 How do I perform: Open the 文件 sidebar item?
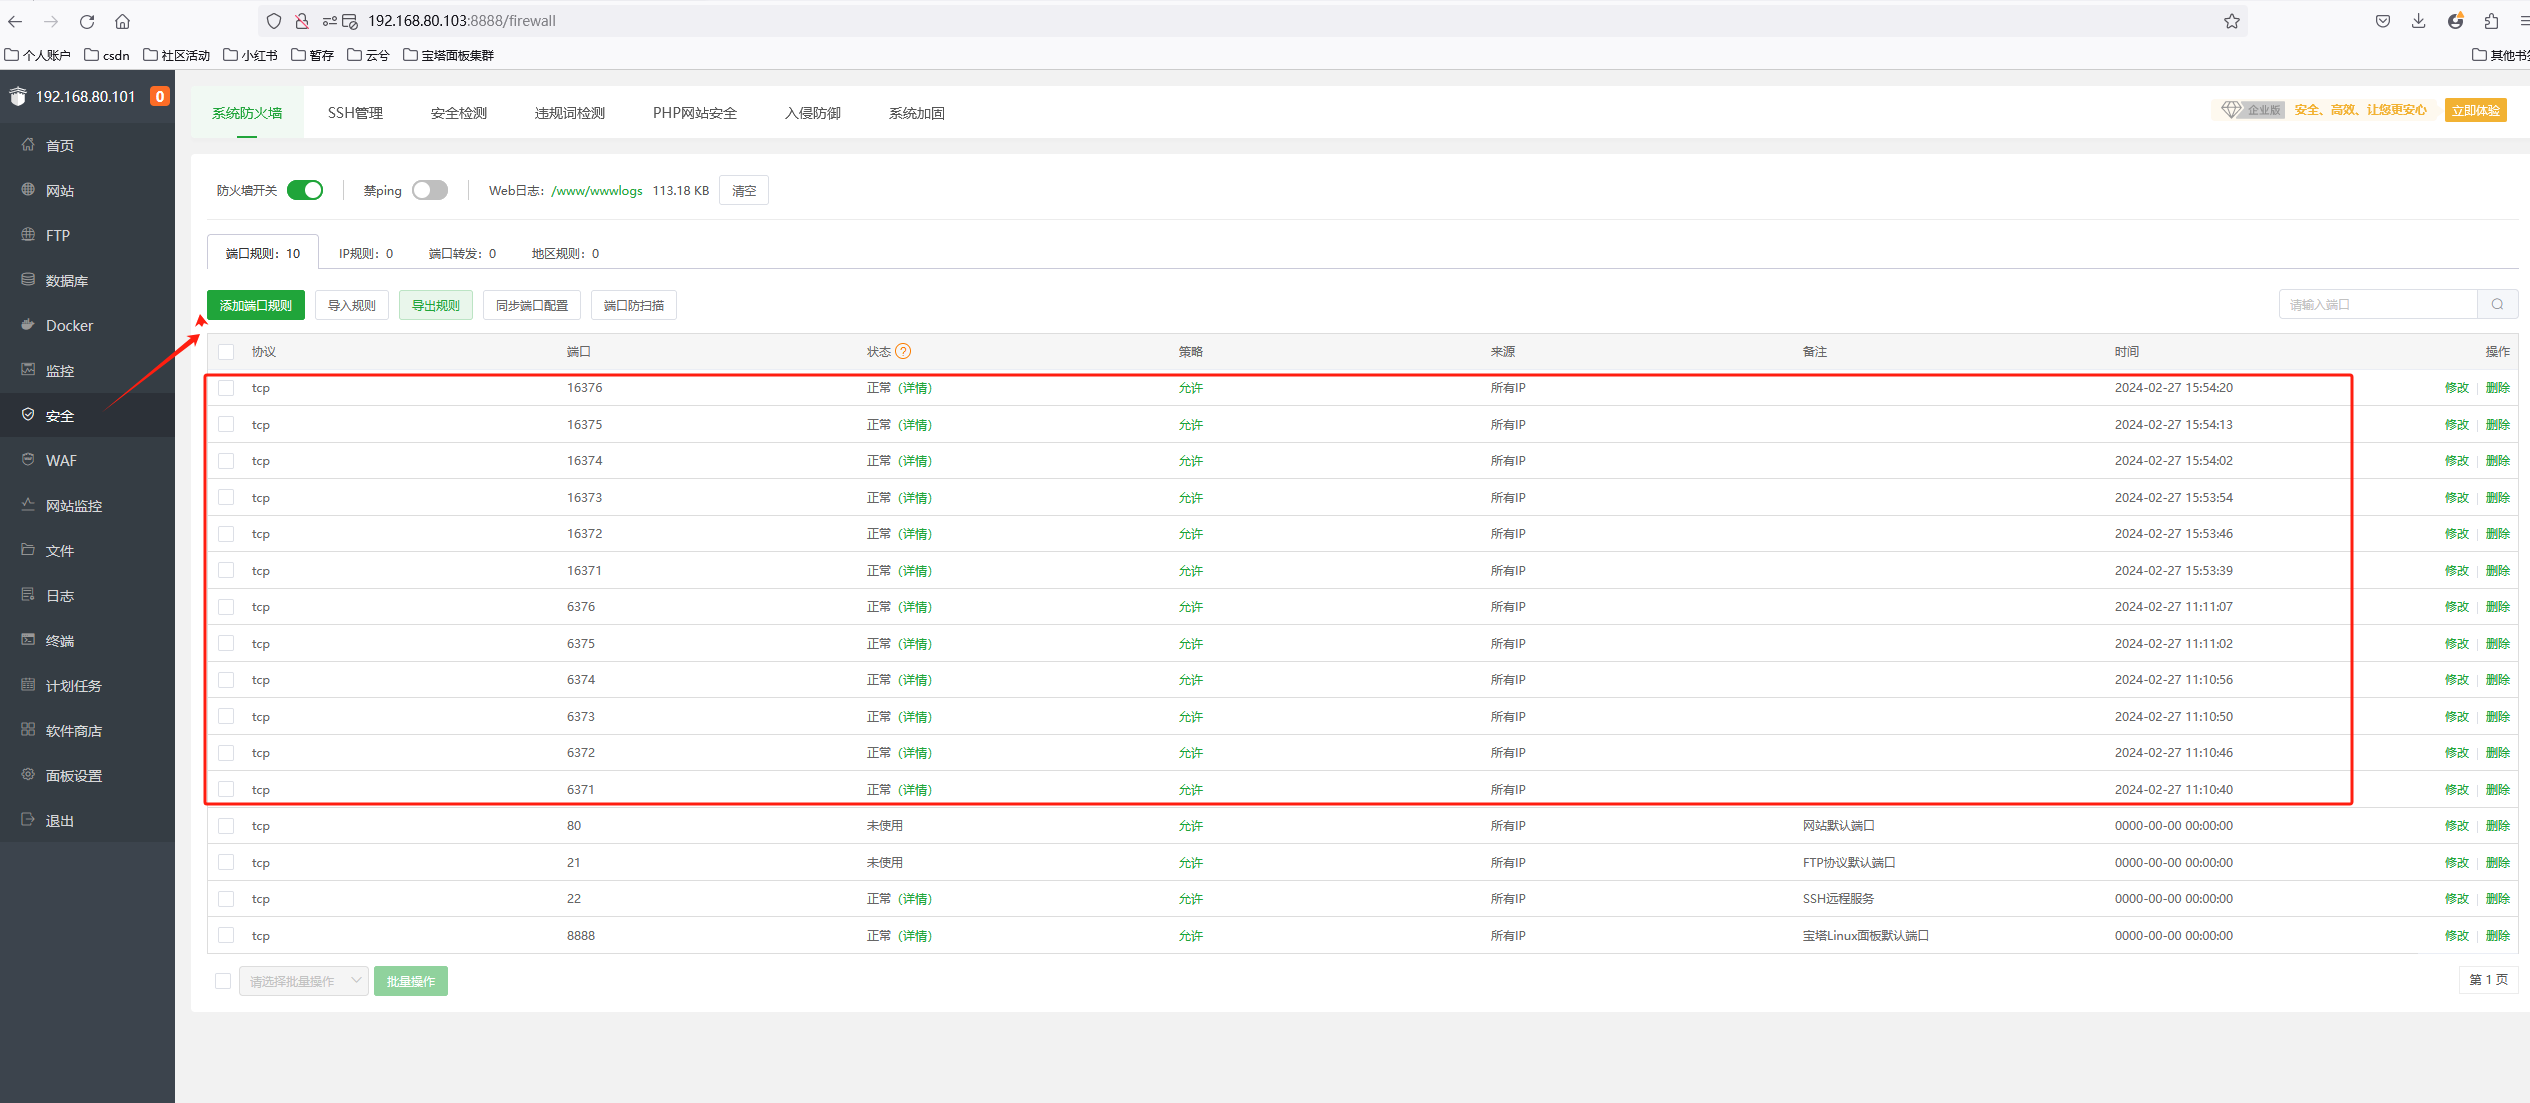pyautogui.click(x=87, y=550)
